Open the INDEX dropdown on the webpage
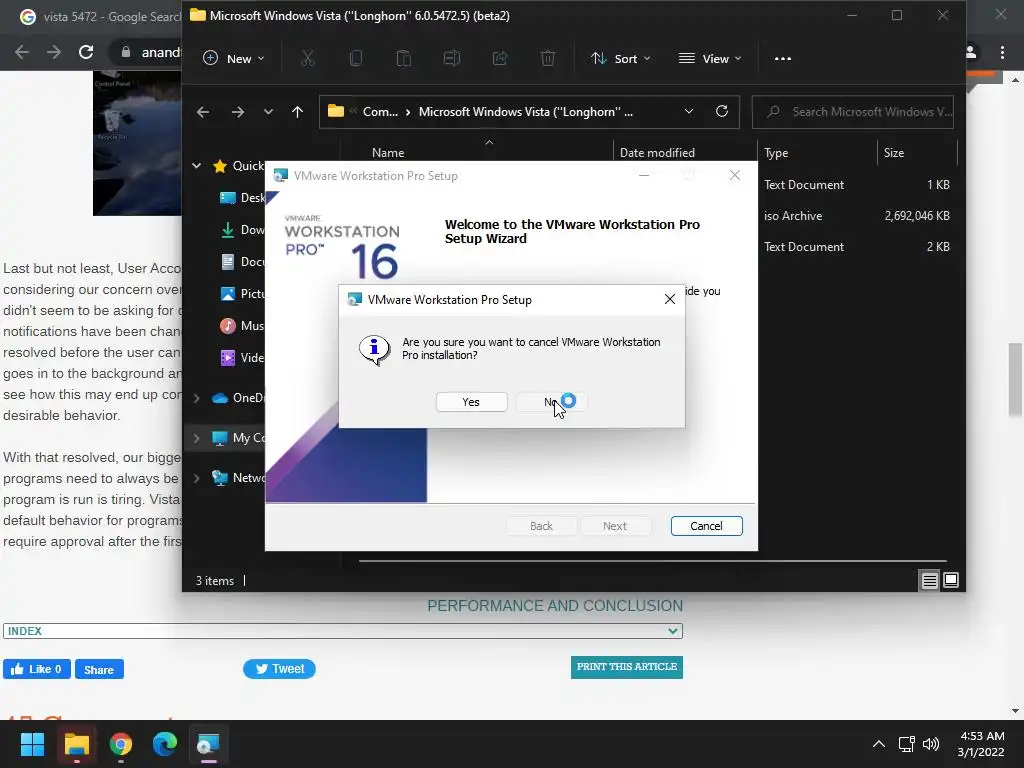Image resolution: width=1024 pixels, height=768 pixels. coord(343,631)
